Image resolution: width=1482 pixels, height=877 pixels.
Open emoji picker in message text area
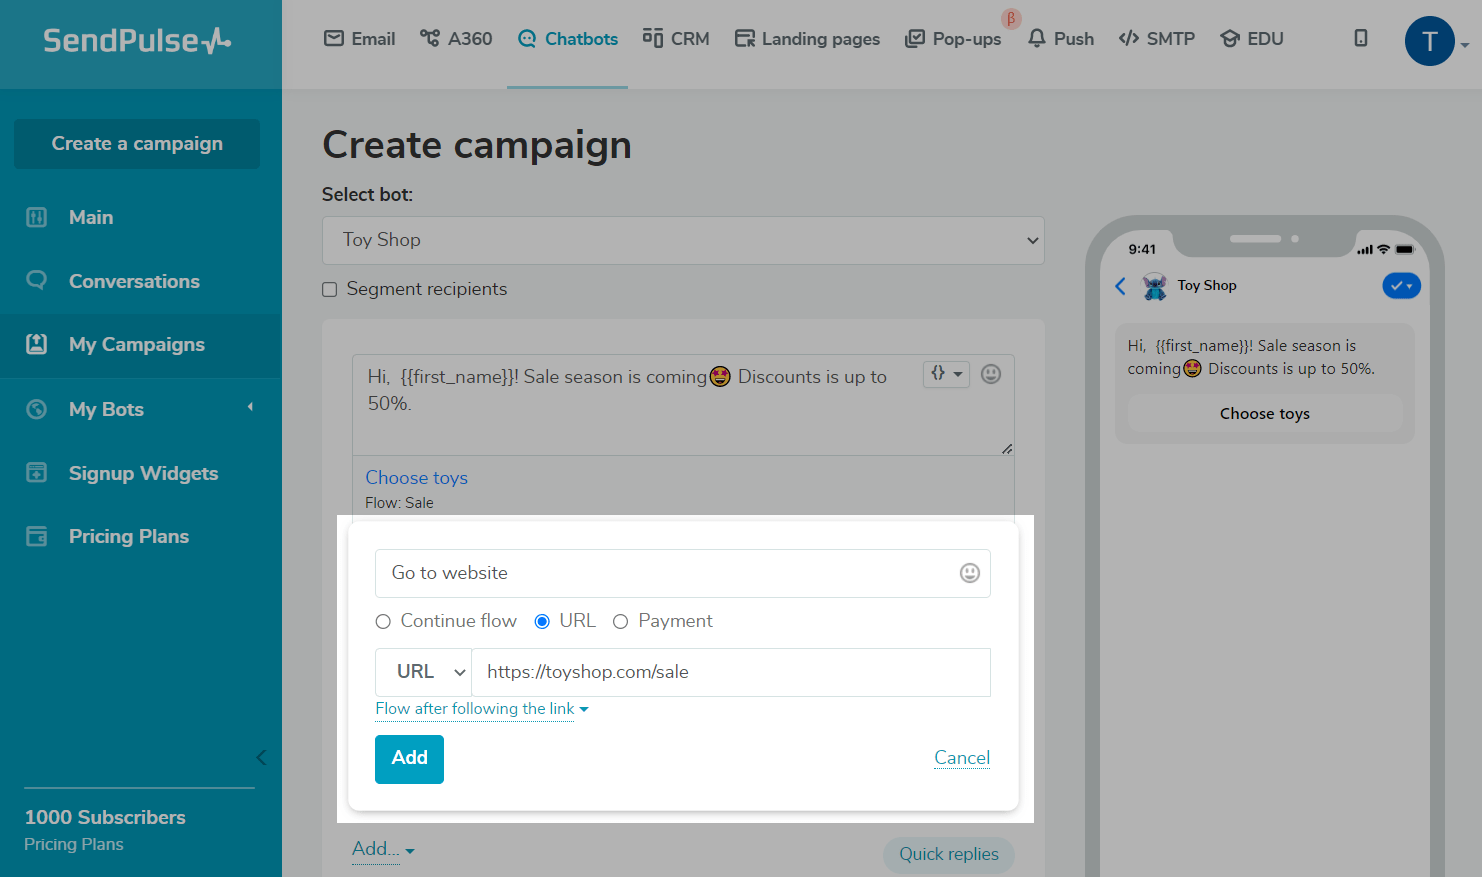tap(990, 374)
